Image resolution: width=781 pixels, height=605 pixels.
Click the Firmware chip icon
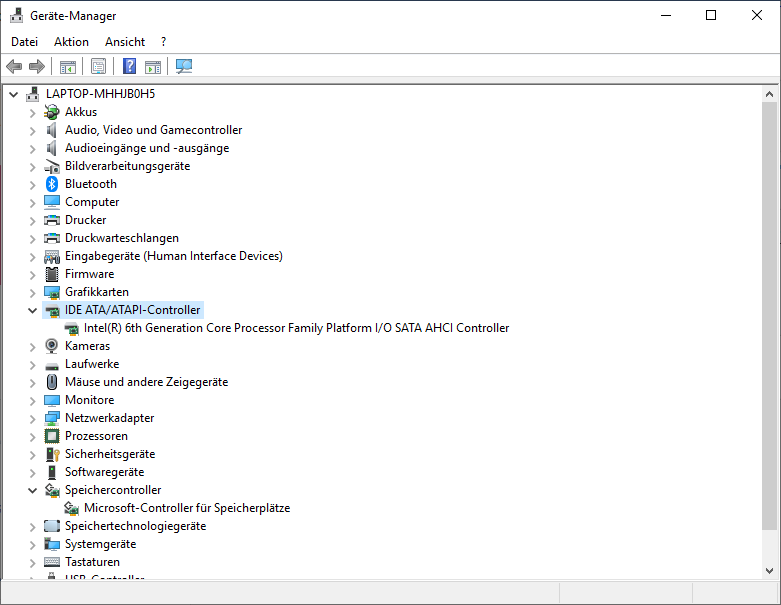(52, 274)
